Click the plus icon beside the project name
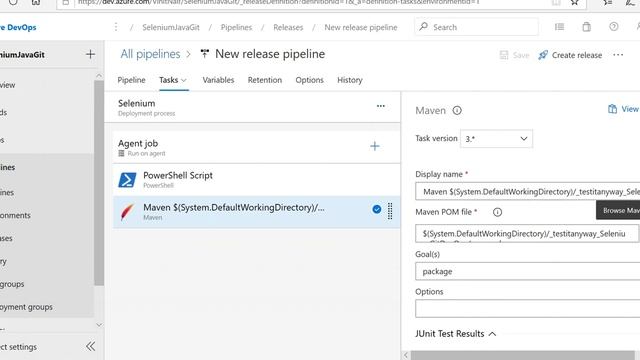Image resolution: width=640 pixels, height=360 pixels. point(90,54)
